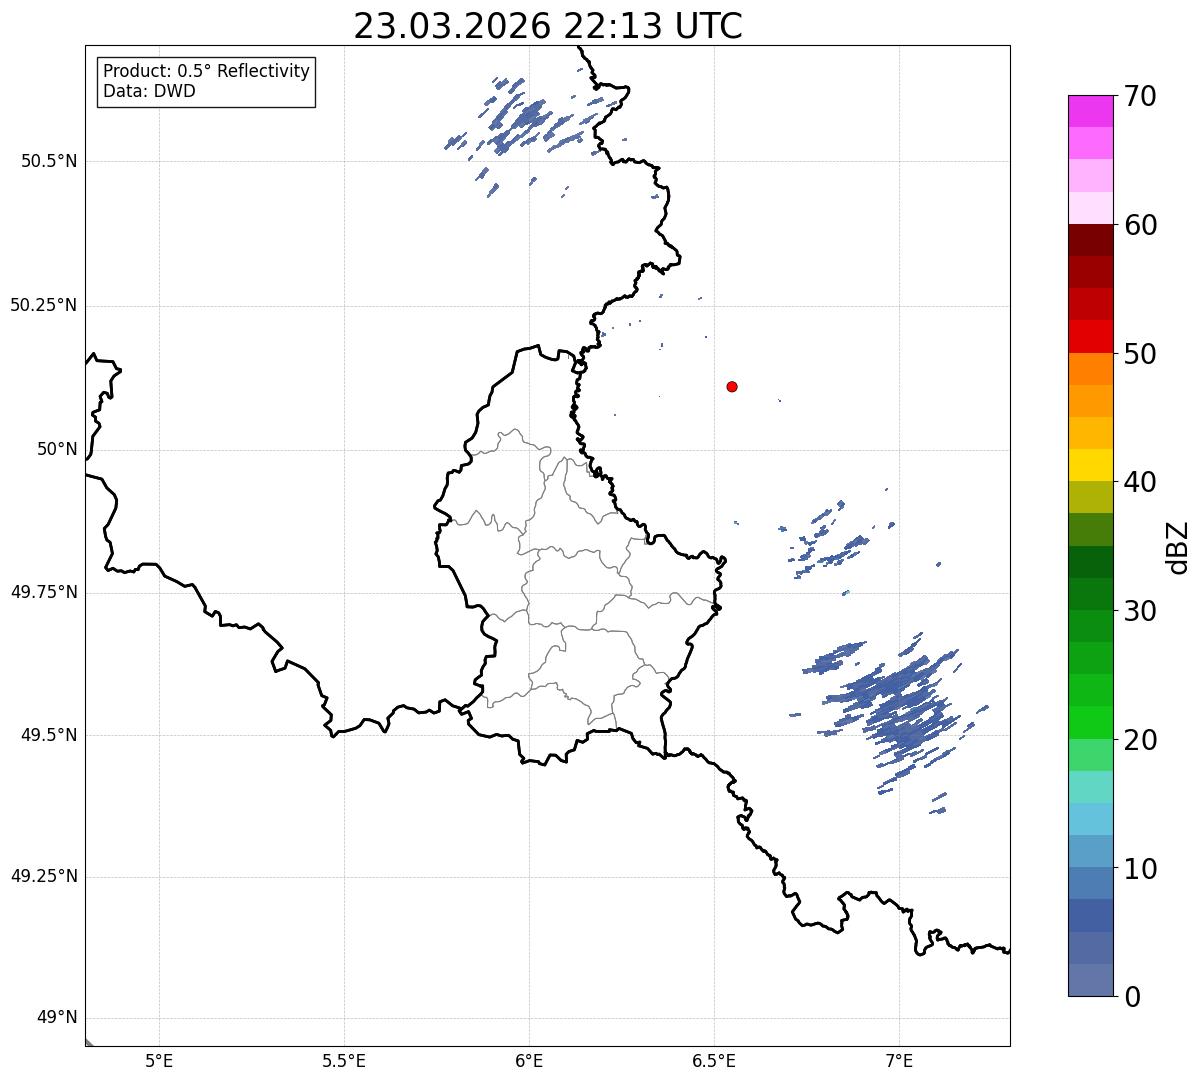The image size is (1202, 1081).
Task: Click the 6.5°E longitude tick label
Action: click(x=714, y=1060)
